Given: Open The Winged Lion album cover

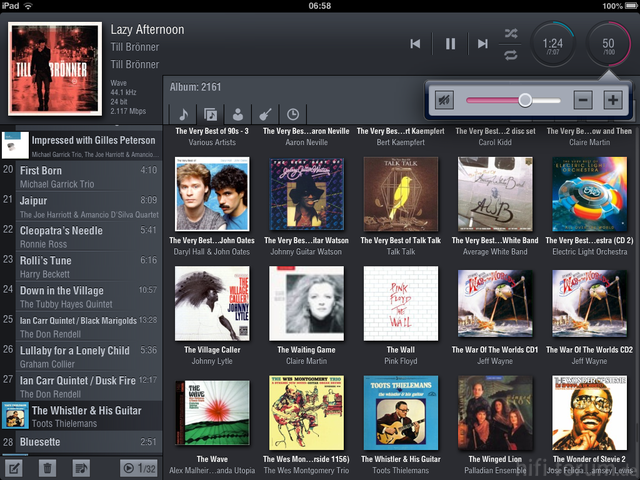Looking at the screenshot, I should click(495, 413).
